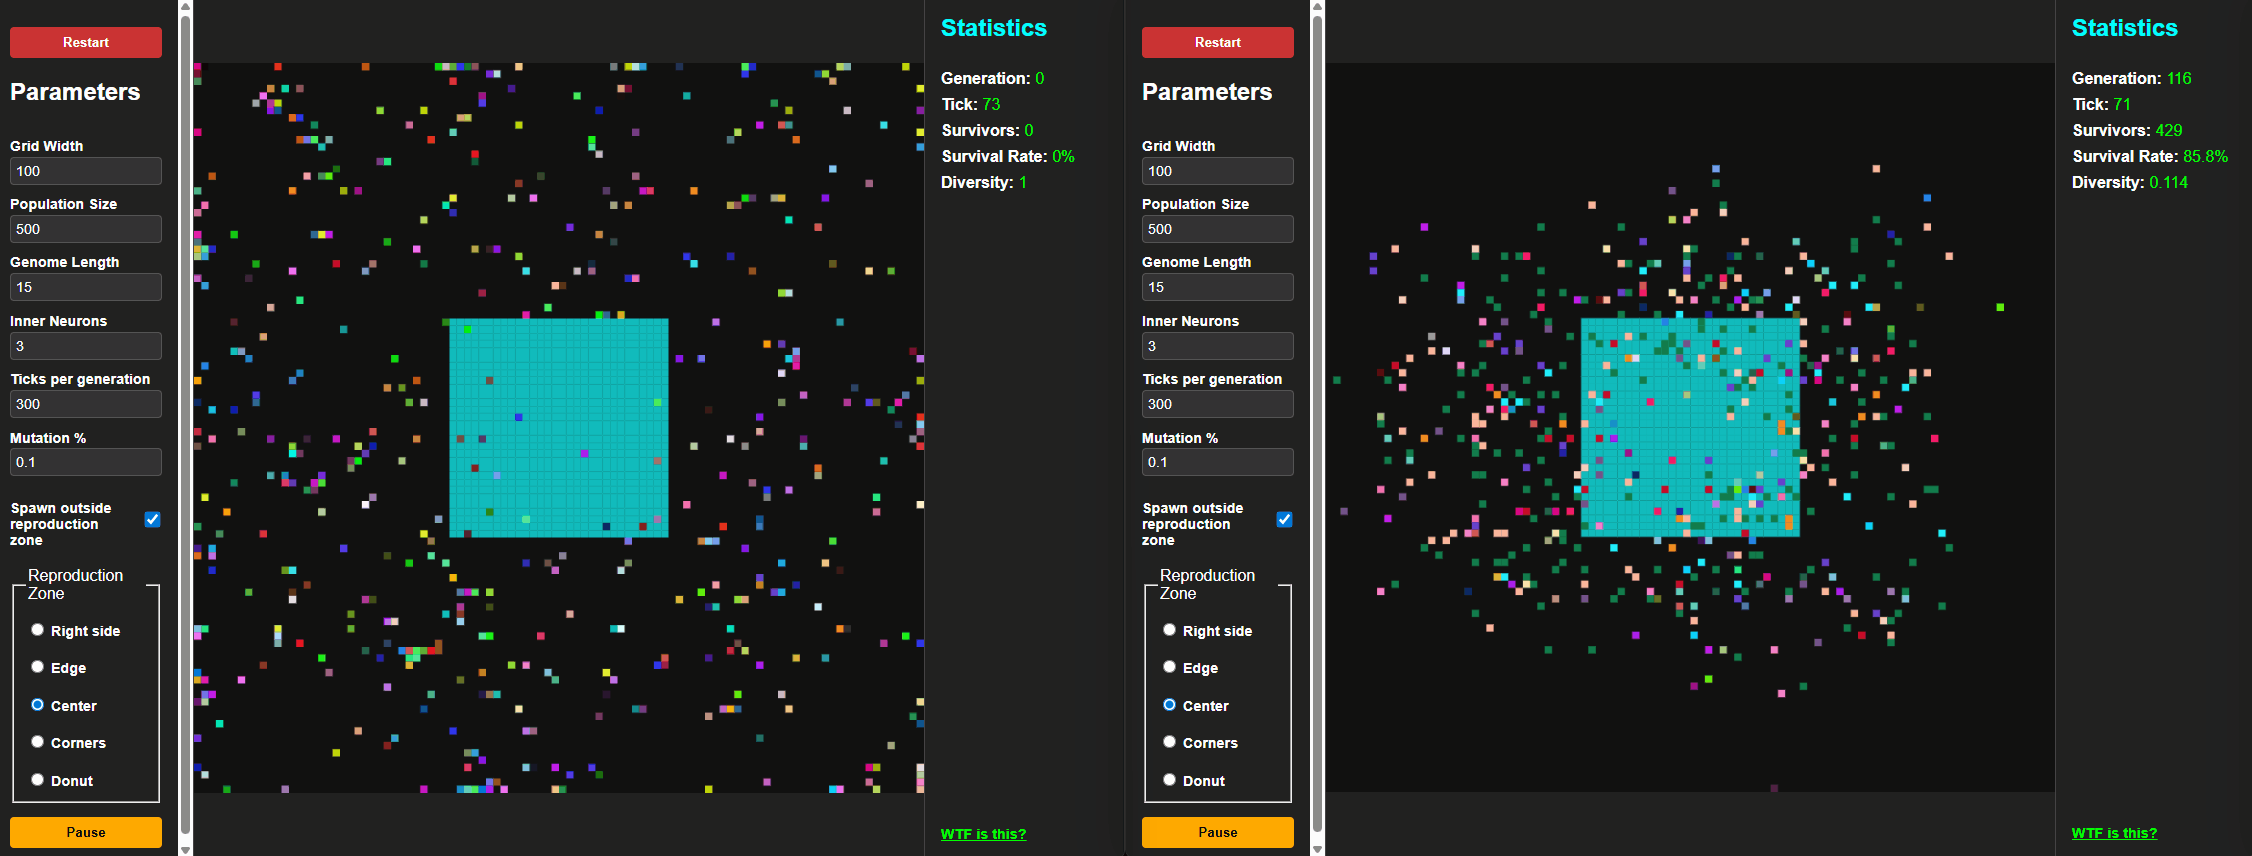Click Restart button in left simulation panel
The image size is (2252, 856).
pyautogui.click(x=86, y=42)
